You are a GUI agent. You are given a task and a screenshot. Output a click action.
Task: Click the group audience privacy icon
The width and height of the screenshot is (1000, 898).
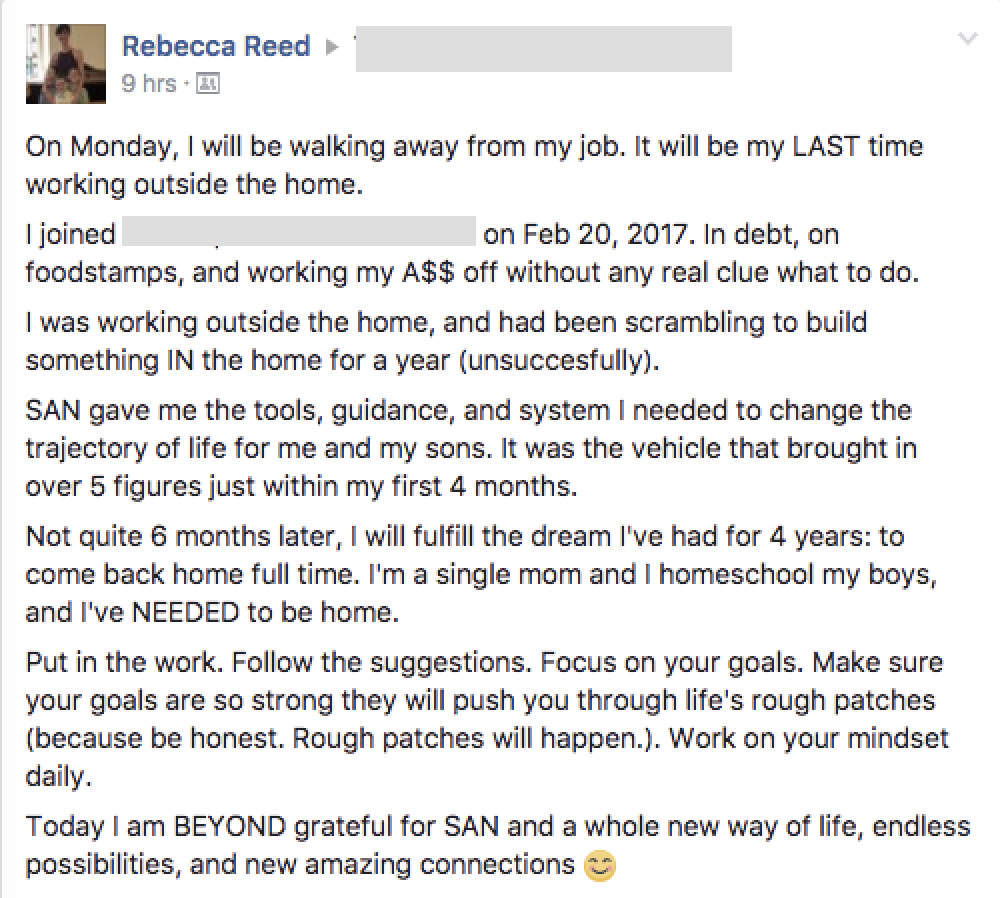(208, 84)
